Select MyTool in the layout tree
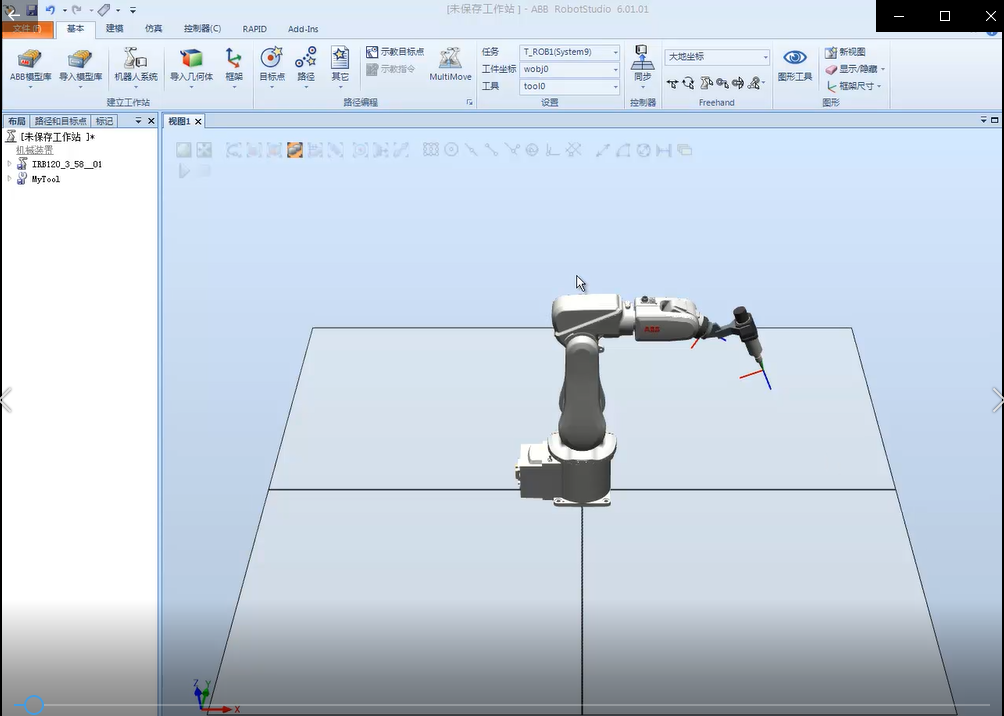1004x716 pixels. coord(45,179)
